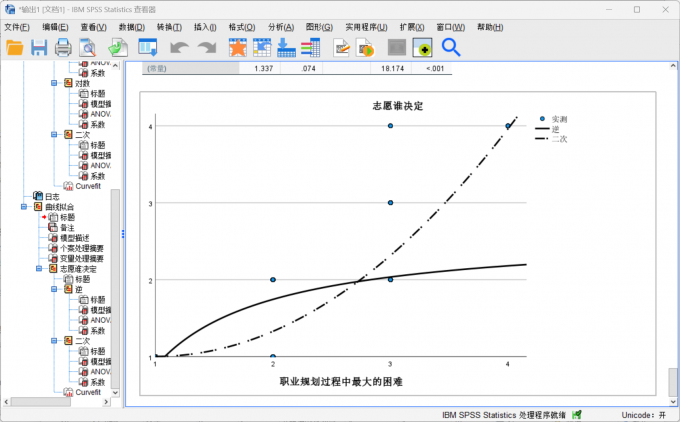This screenshot has height=422, width=680.
Task: Select 模型描述 in the outline tree
Action: 73,238
